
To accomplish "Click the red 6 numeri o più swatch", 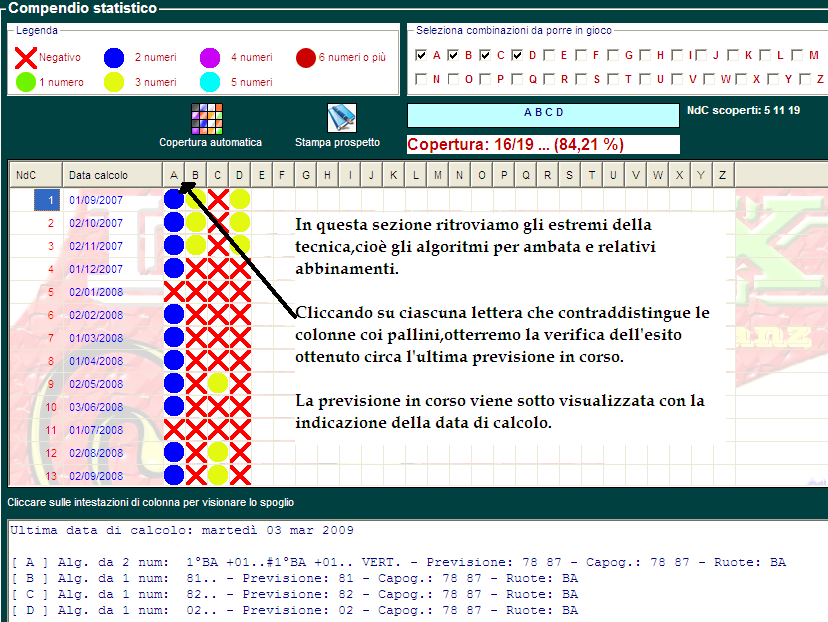I will (x=306, y=58).
